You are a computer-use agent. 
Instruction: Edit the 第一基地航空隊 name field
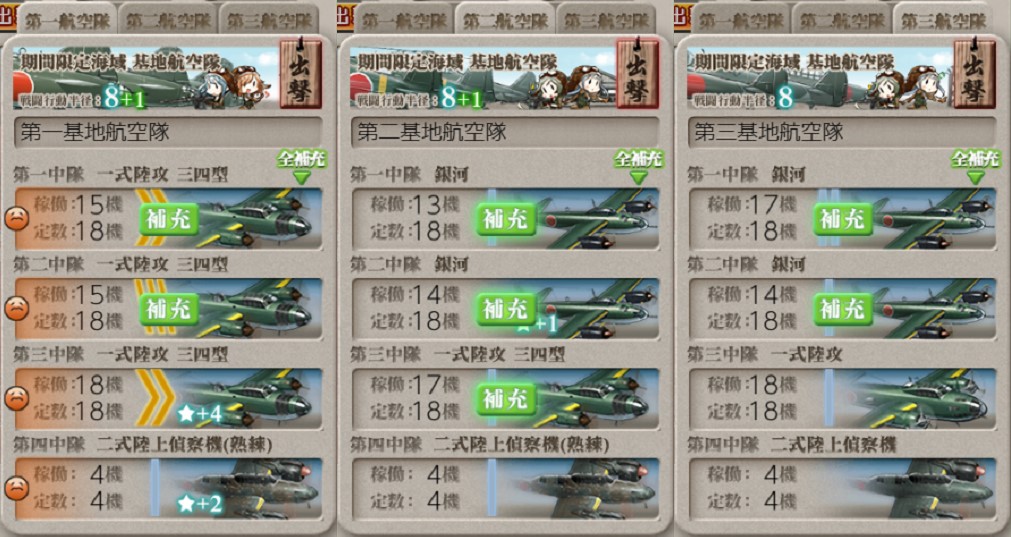(x=168, y=133)
